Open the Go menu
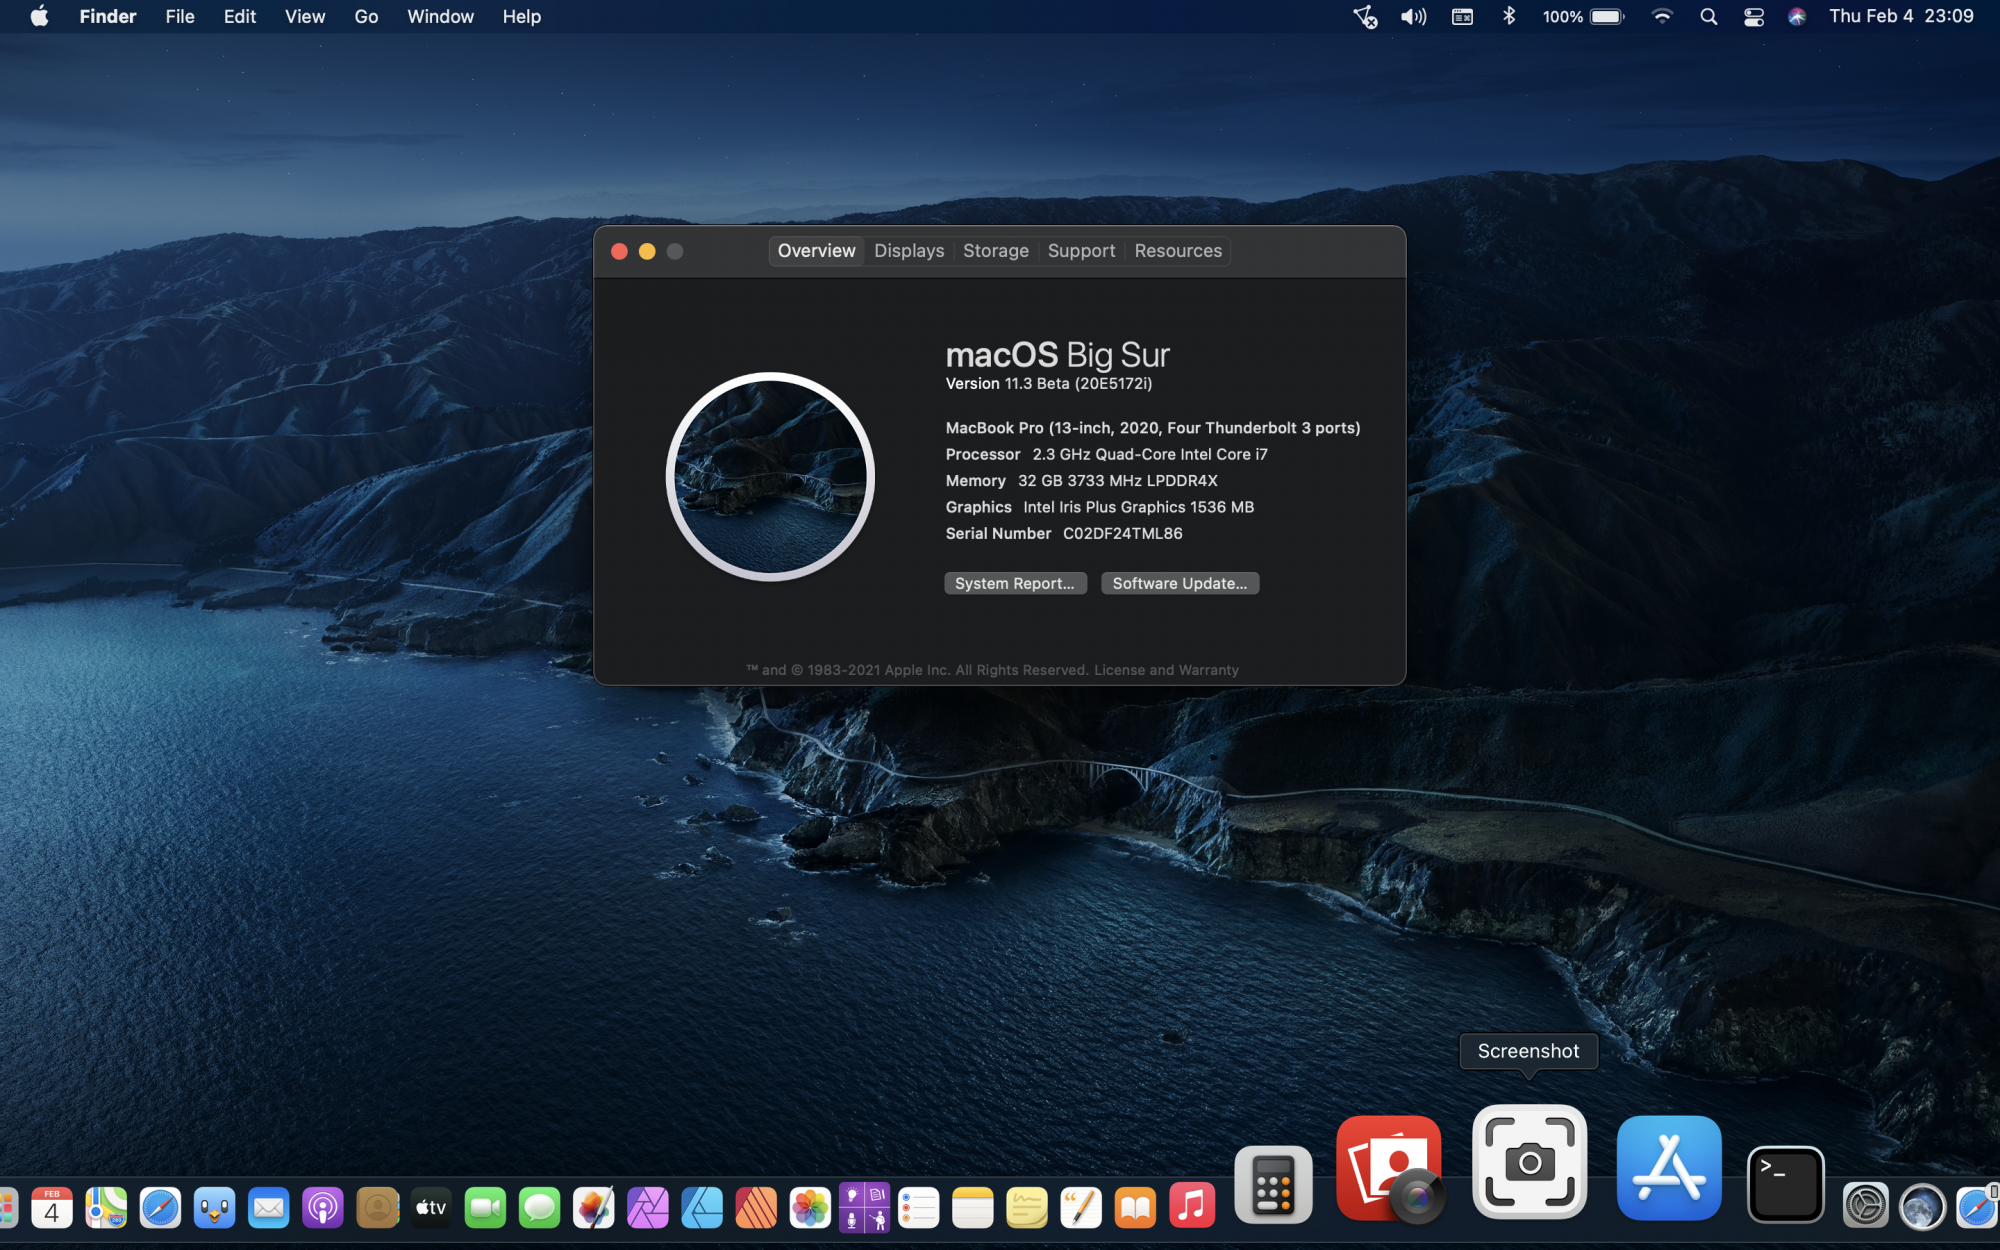Screen dimensions: 2000x1250 366,17
